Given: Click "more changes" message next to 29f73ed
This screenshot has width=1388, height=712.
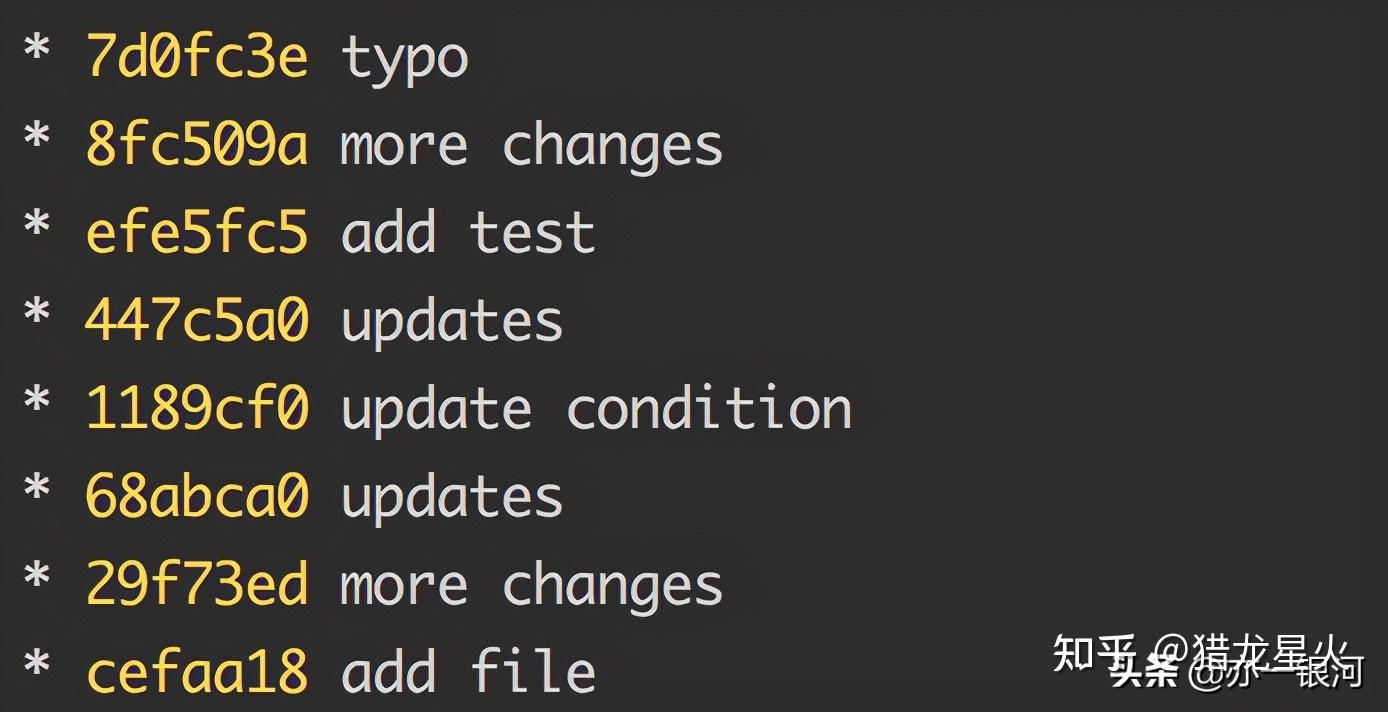Looking at the screenshot, I should point(531,586).
